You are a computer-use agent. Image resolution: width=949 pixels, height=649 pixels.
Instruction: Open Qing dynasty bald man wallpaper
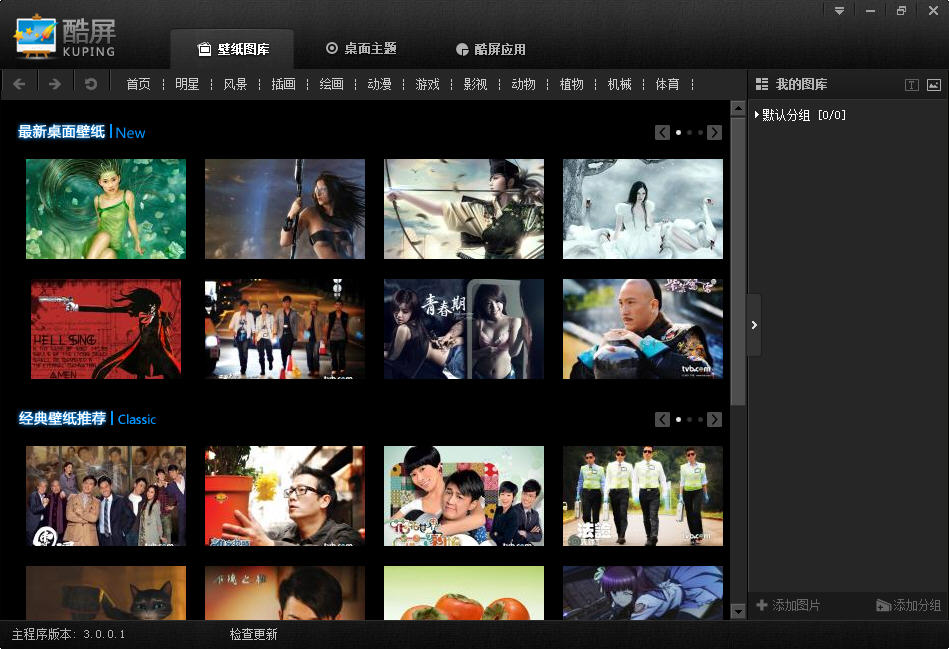(x=643, y=329)
